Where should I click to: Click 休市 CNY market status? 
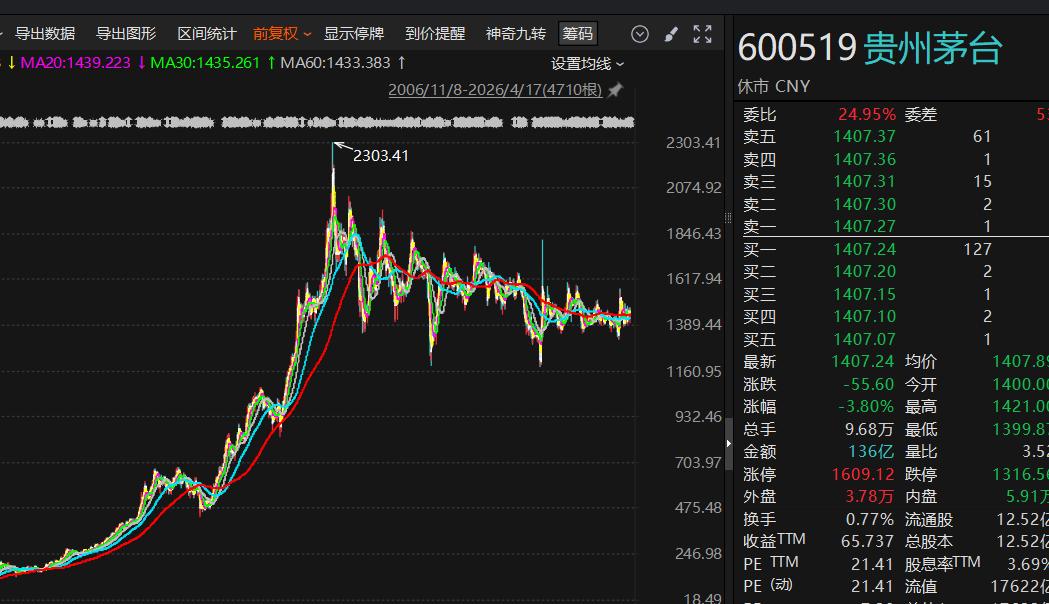(x=773, y=87)
